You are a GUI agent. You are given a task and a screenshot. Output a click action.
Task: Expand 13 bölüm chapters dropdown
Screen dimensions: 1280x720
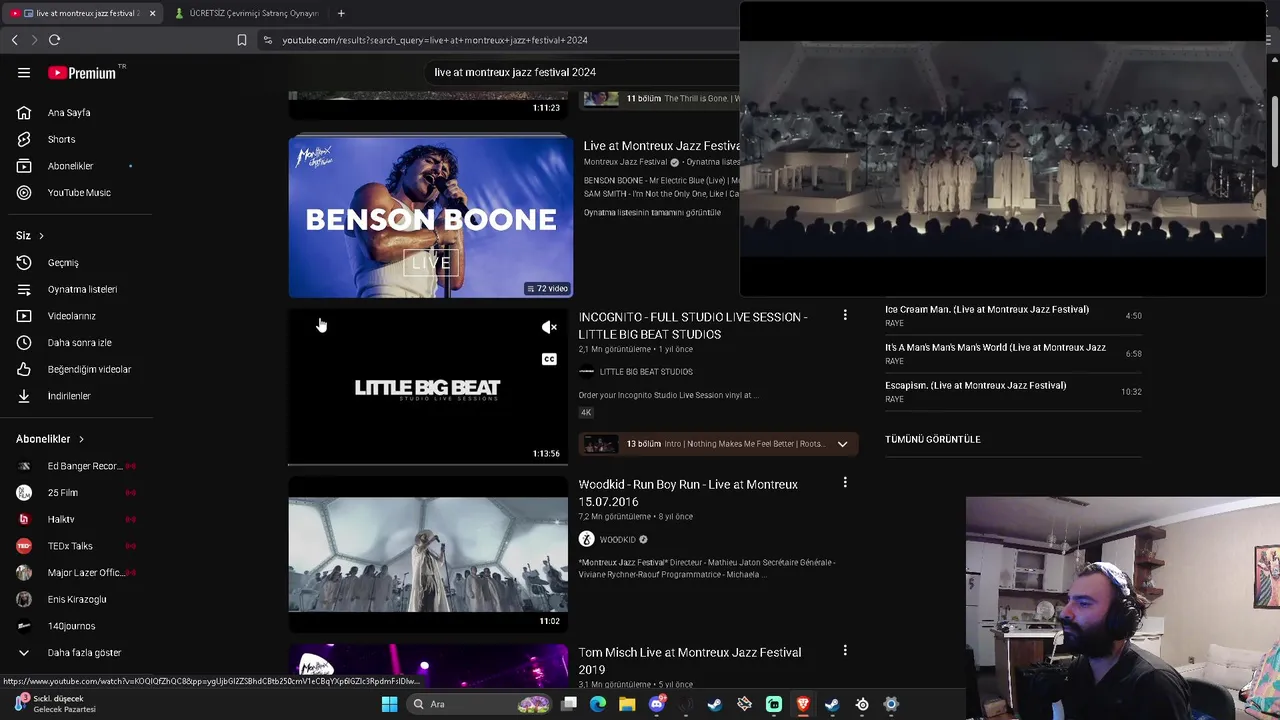842,444
